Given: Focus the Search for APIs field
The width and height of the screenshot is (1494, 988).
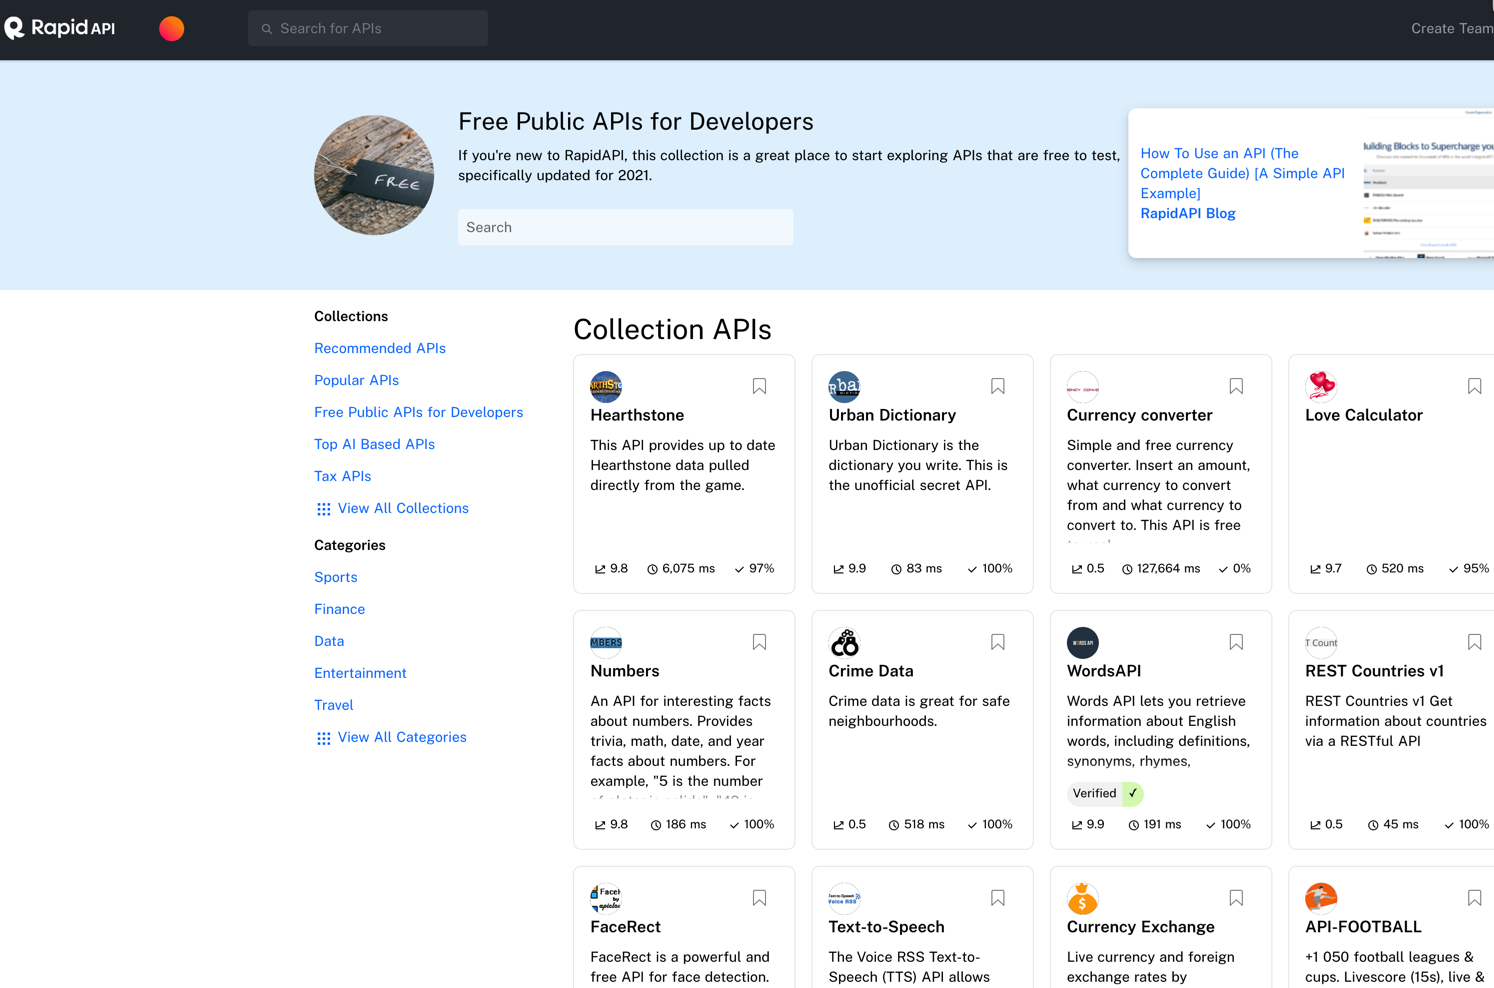Looking at the screenshot, I should [368, 28].
